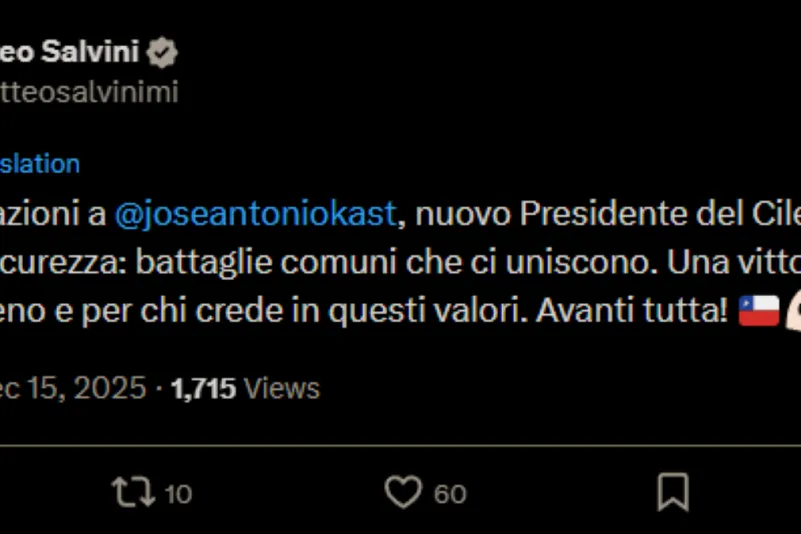Click the verified badge beside Salvini

tap(163, 53)
